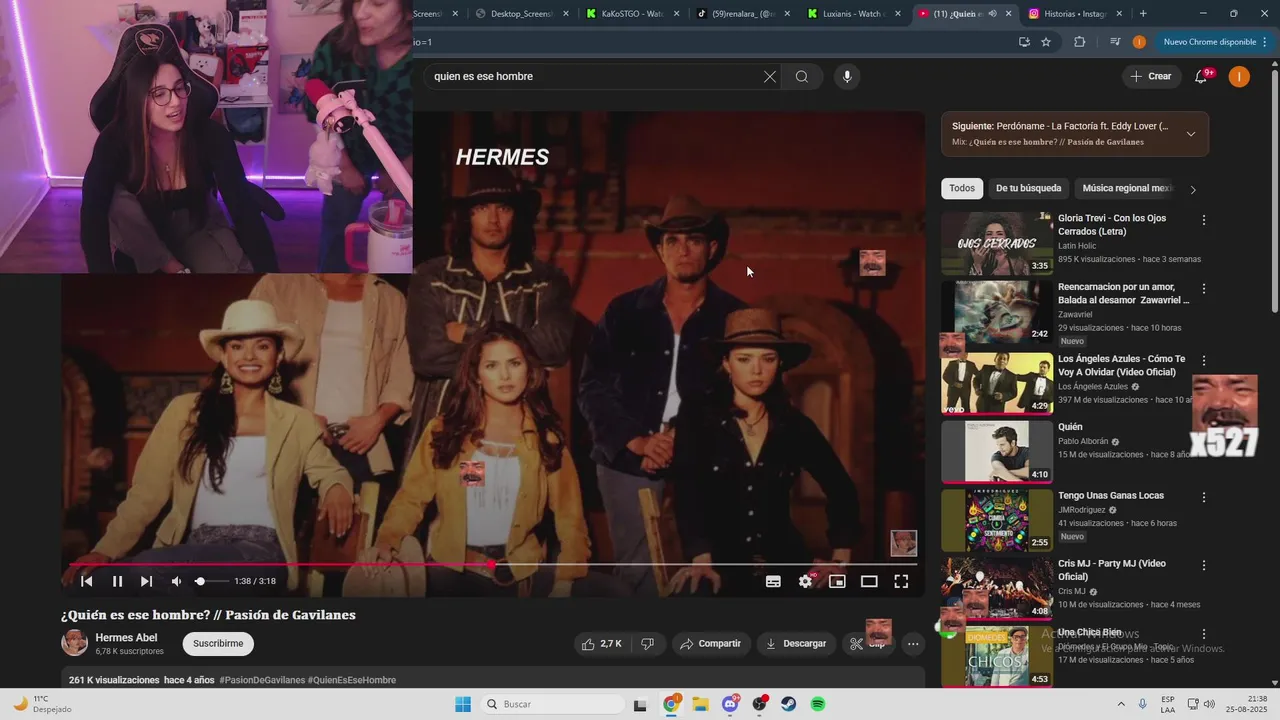Click the Nuevo Chrome disponible button

1209,42
